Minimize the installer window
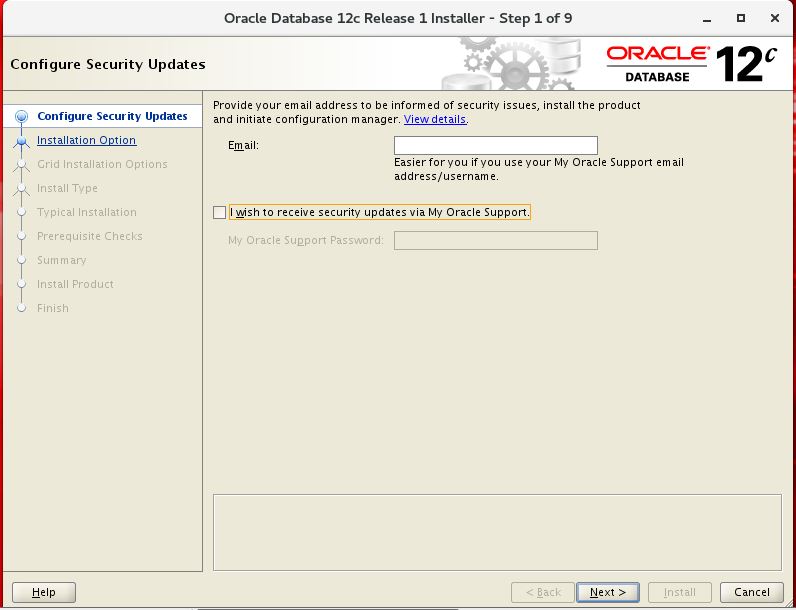 click(707, 19)
